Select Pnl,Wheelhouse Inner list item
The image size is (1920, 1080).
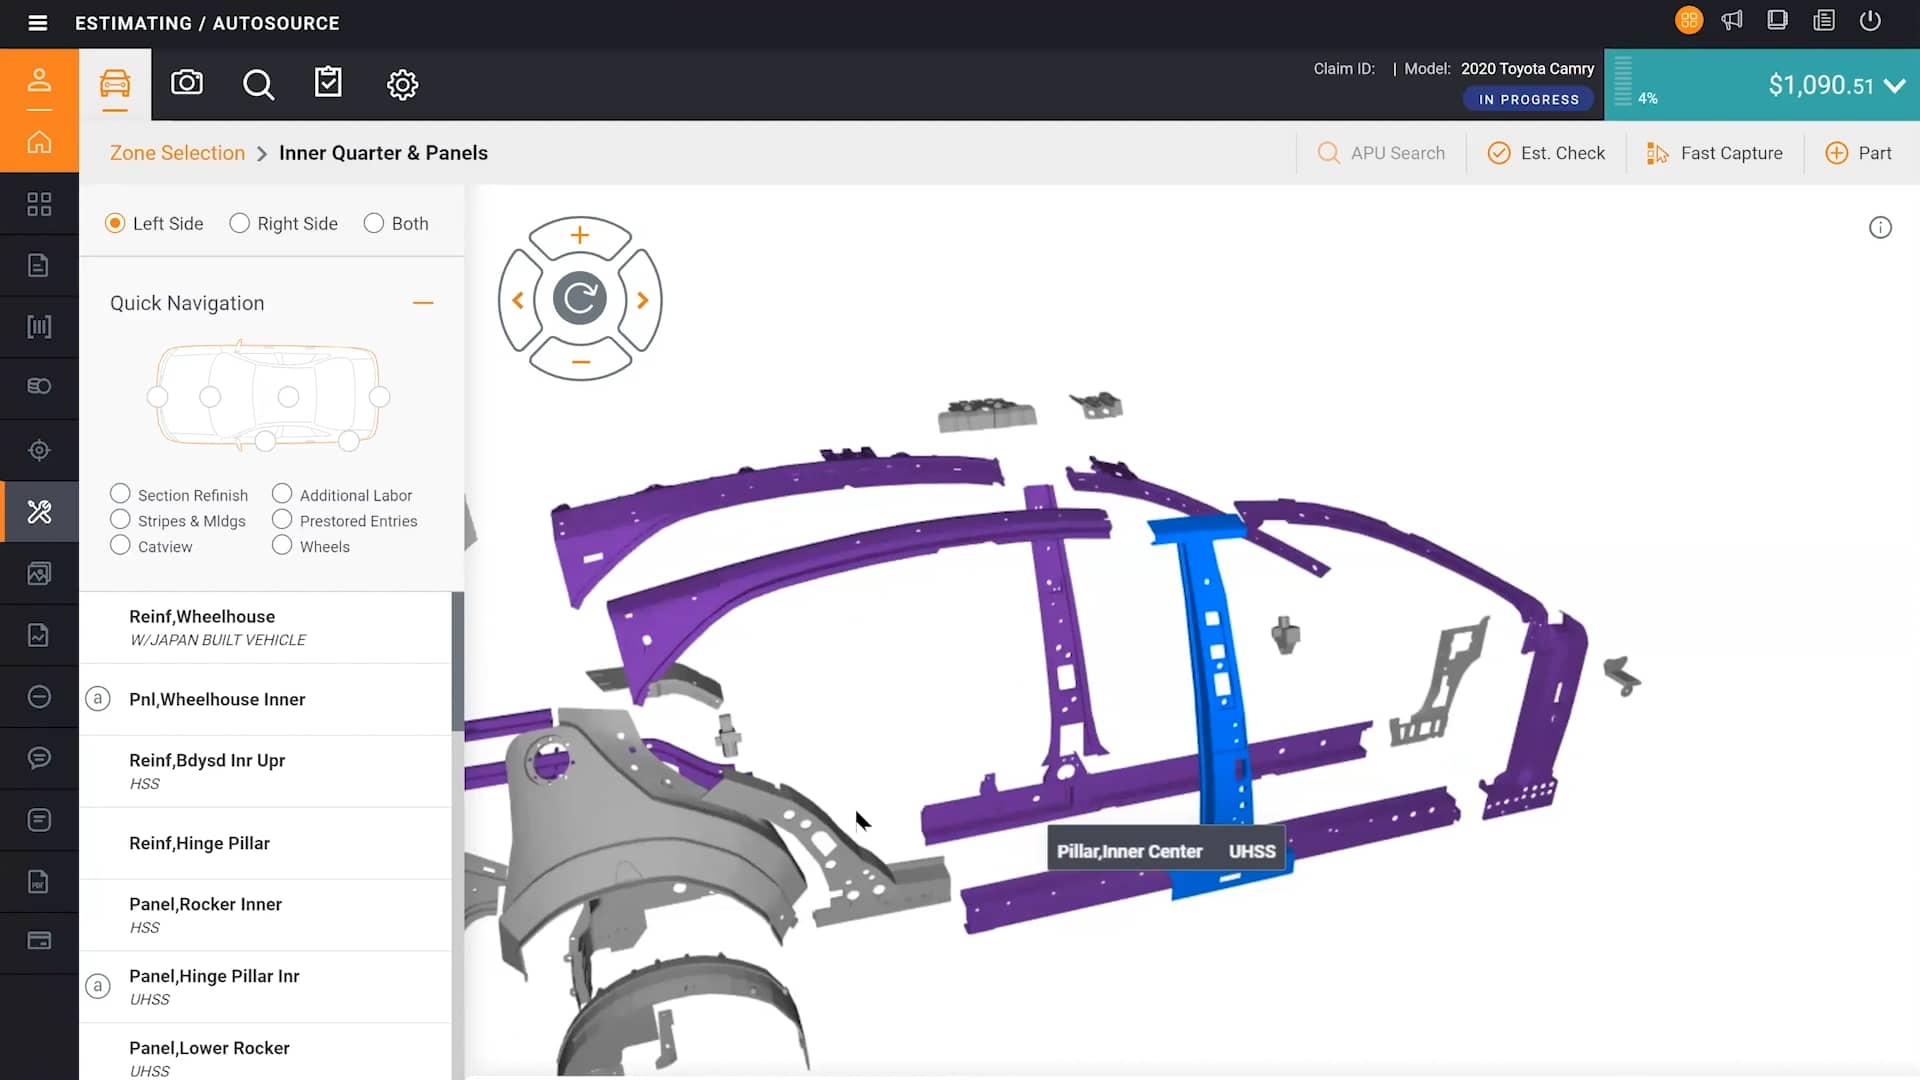coord(265,699)
